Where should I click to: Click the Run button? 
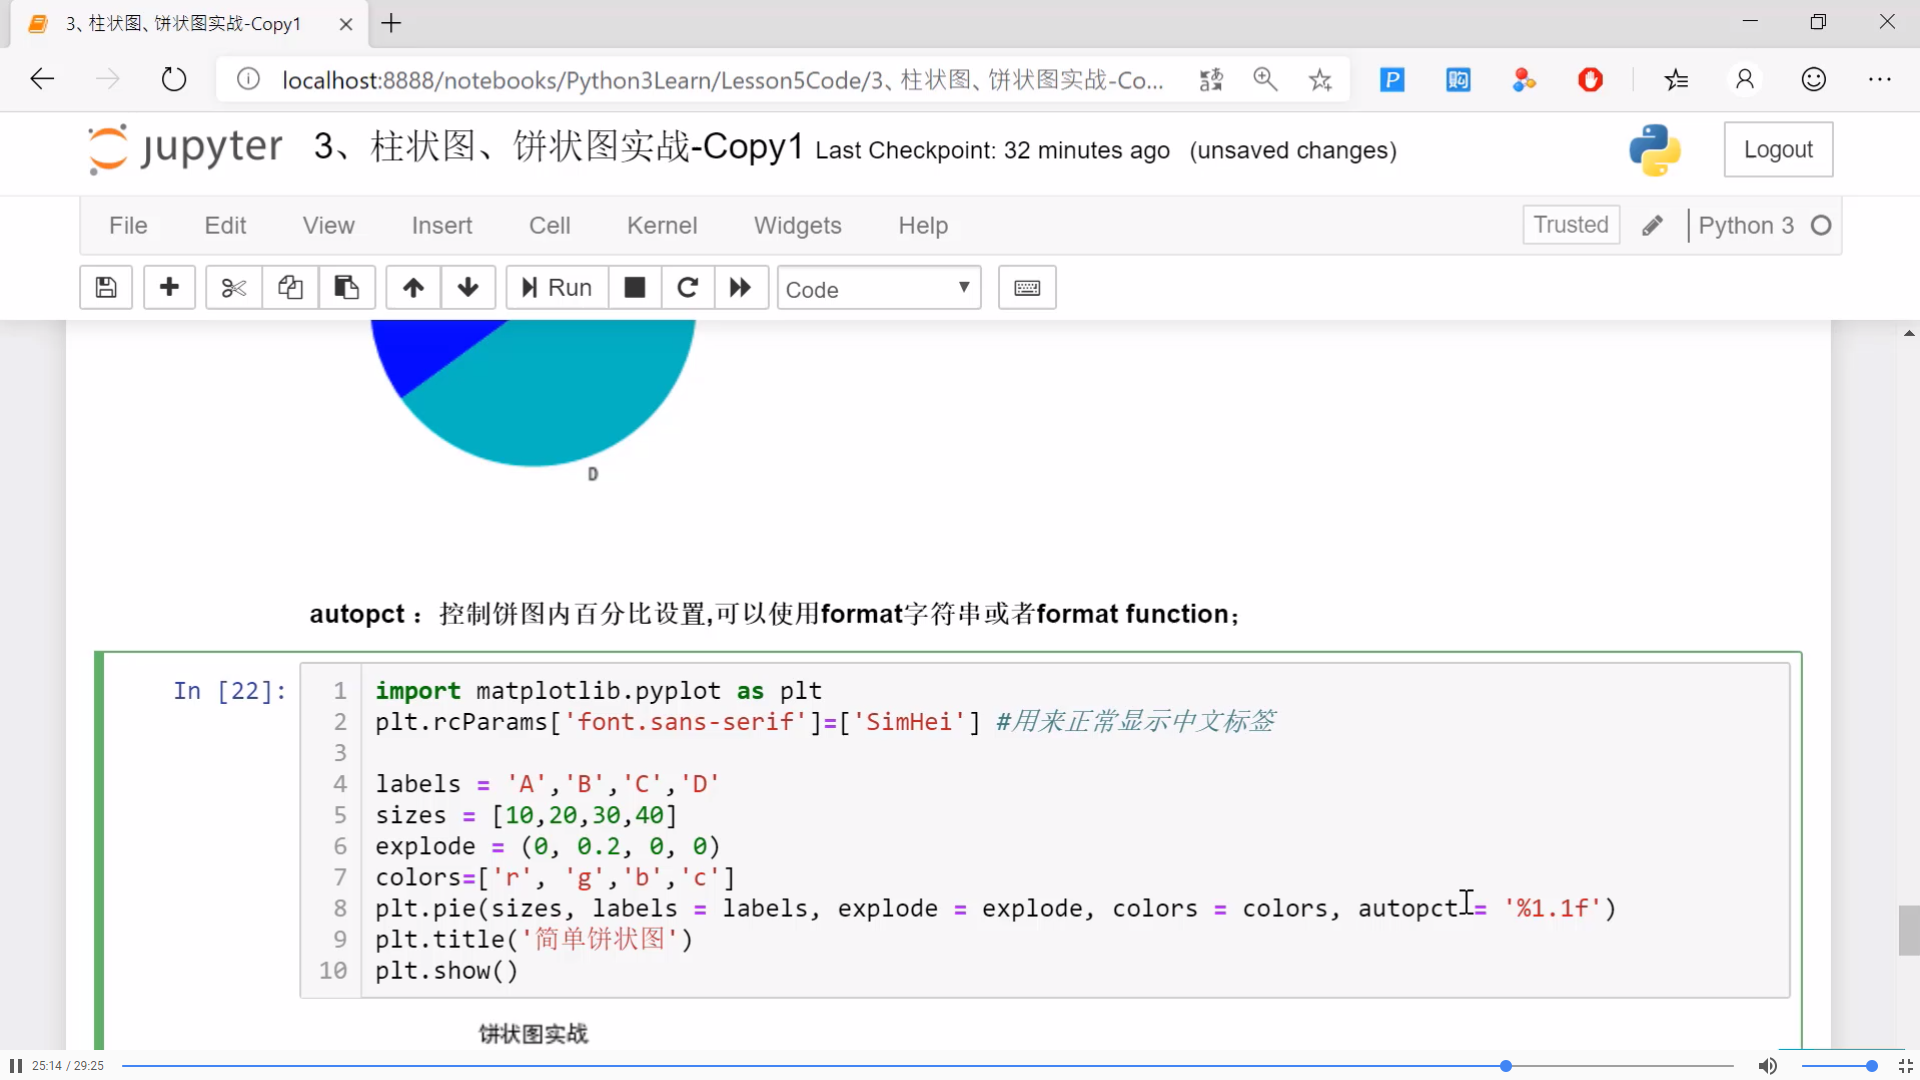click(557, 288)
